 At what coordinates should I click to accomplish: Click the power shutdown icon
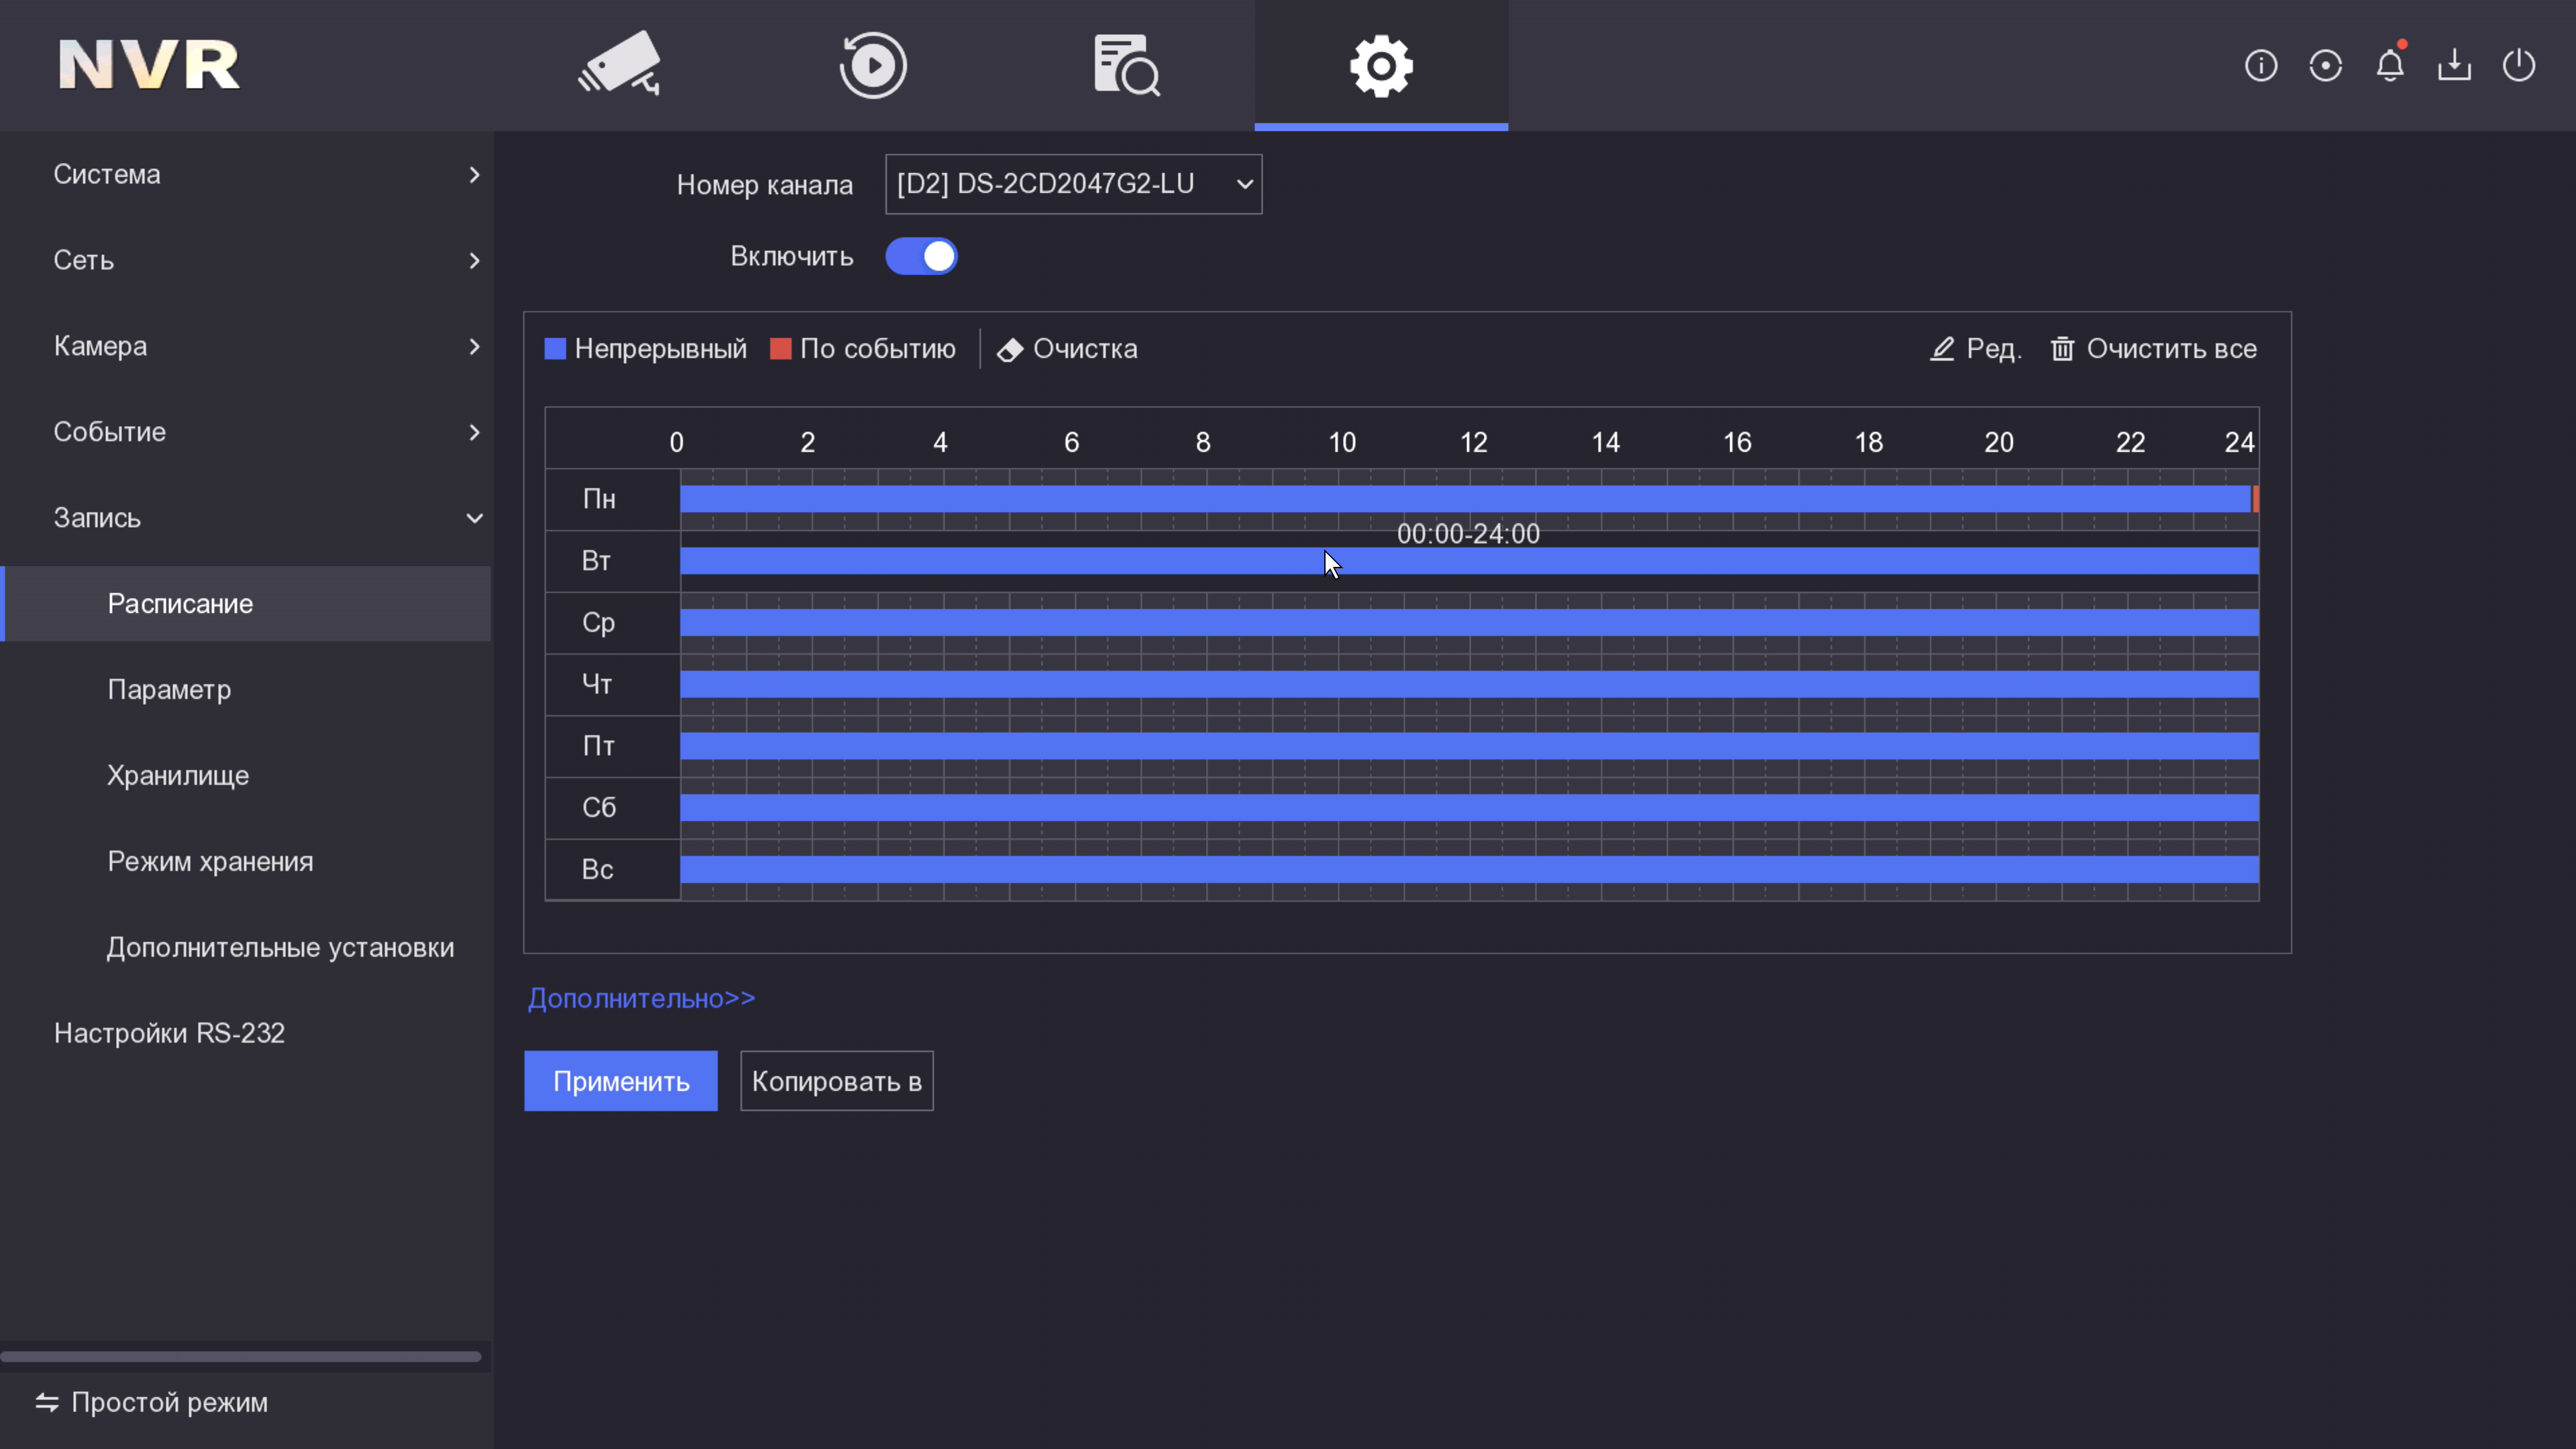(2518, 66)
